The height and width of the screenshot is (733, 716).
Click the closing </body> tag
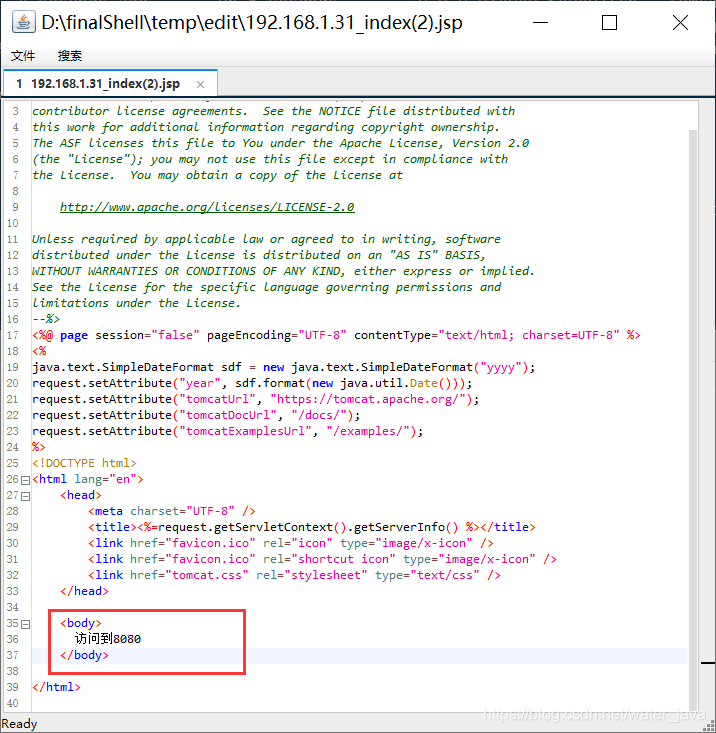pos(84,655)
